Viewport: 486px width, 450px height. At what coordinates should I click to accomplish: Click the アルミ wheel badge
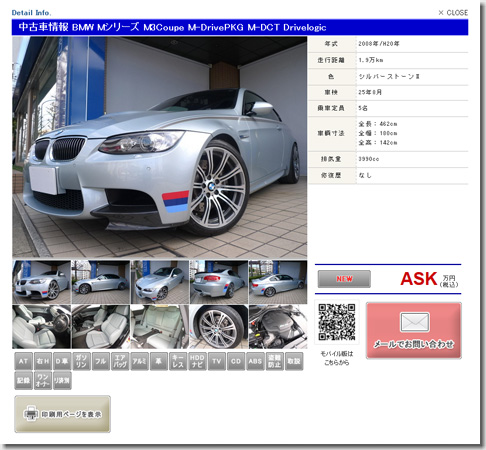pyautogui.click(x=139, y=361)
